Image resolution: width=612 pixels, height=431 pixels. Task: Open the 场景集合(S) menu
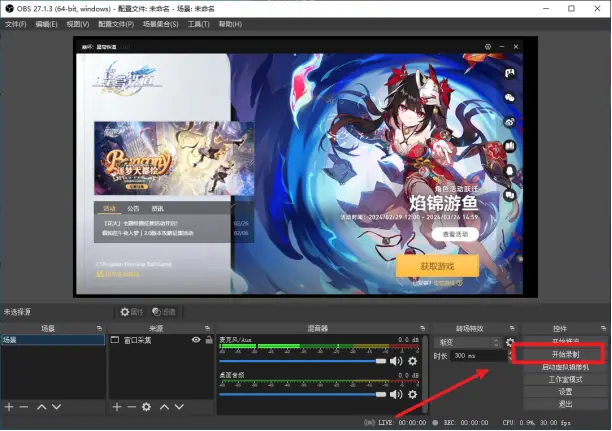click(160, 24)
